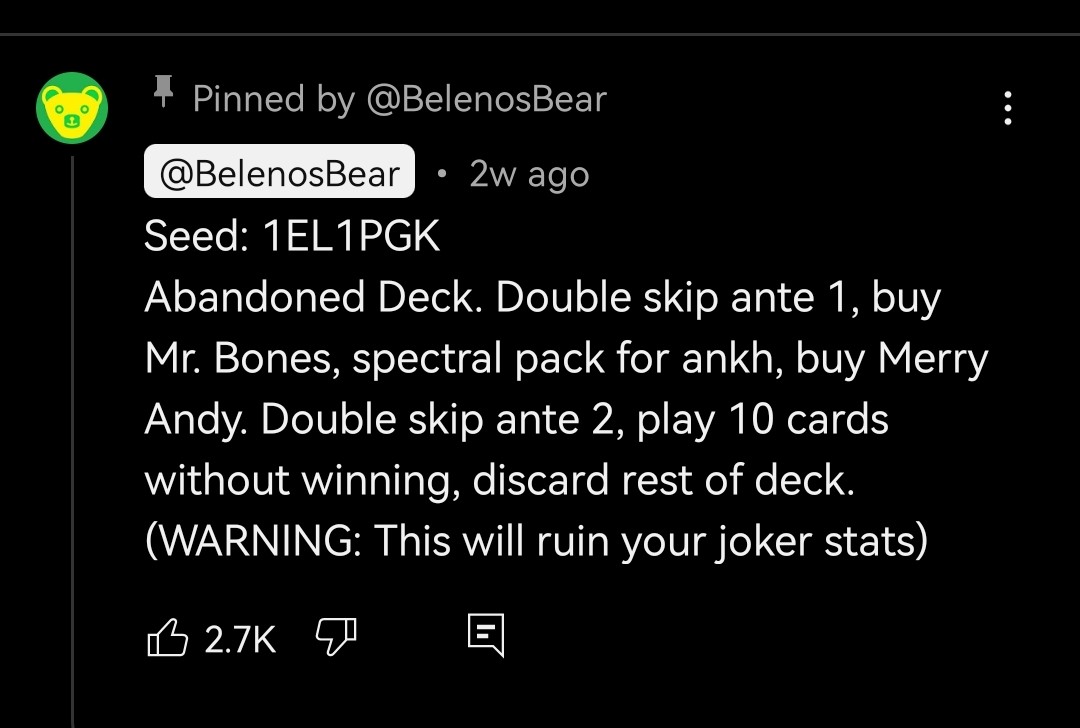Select the Pinned by @BelenosBear label

[x=400, y=98]
